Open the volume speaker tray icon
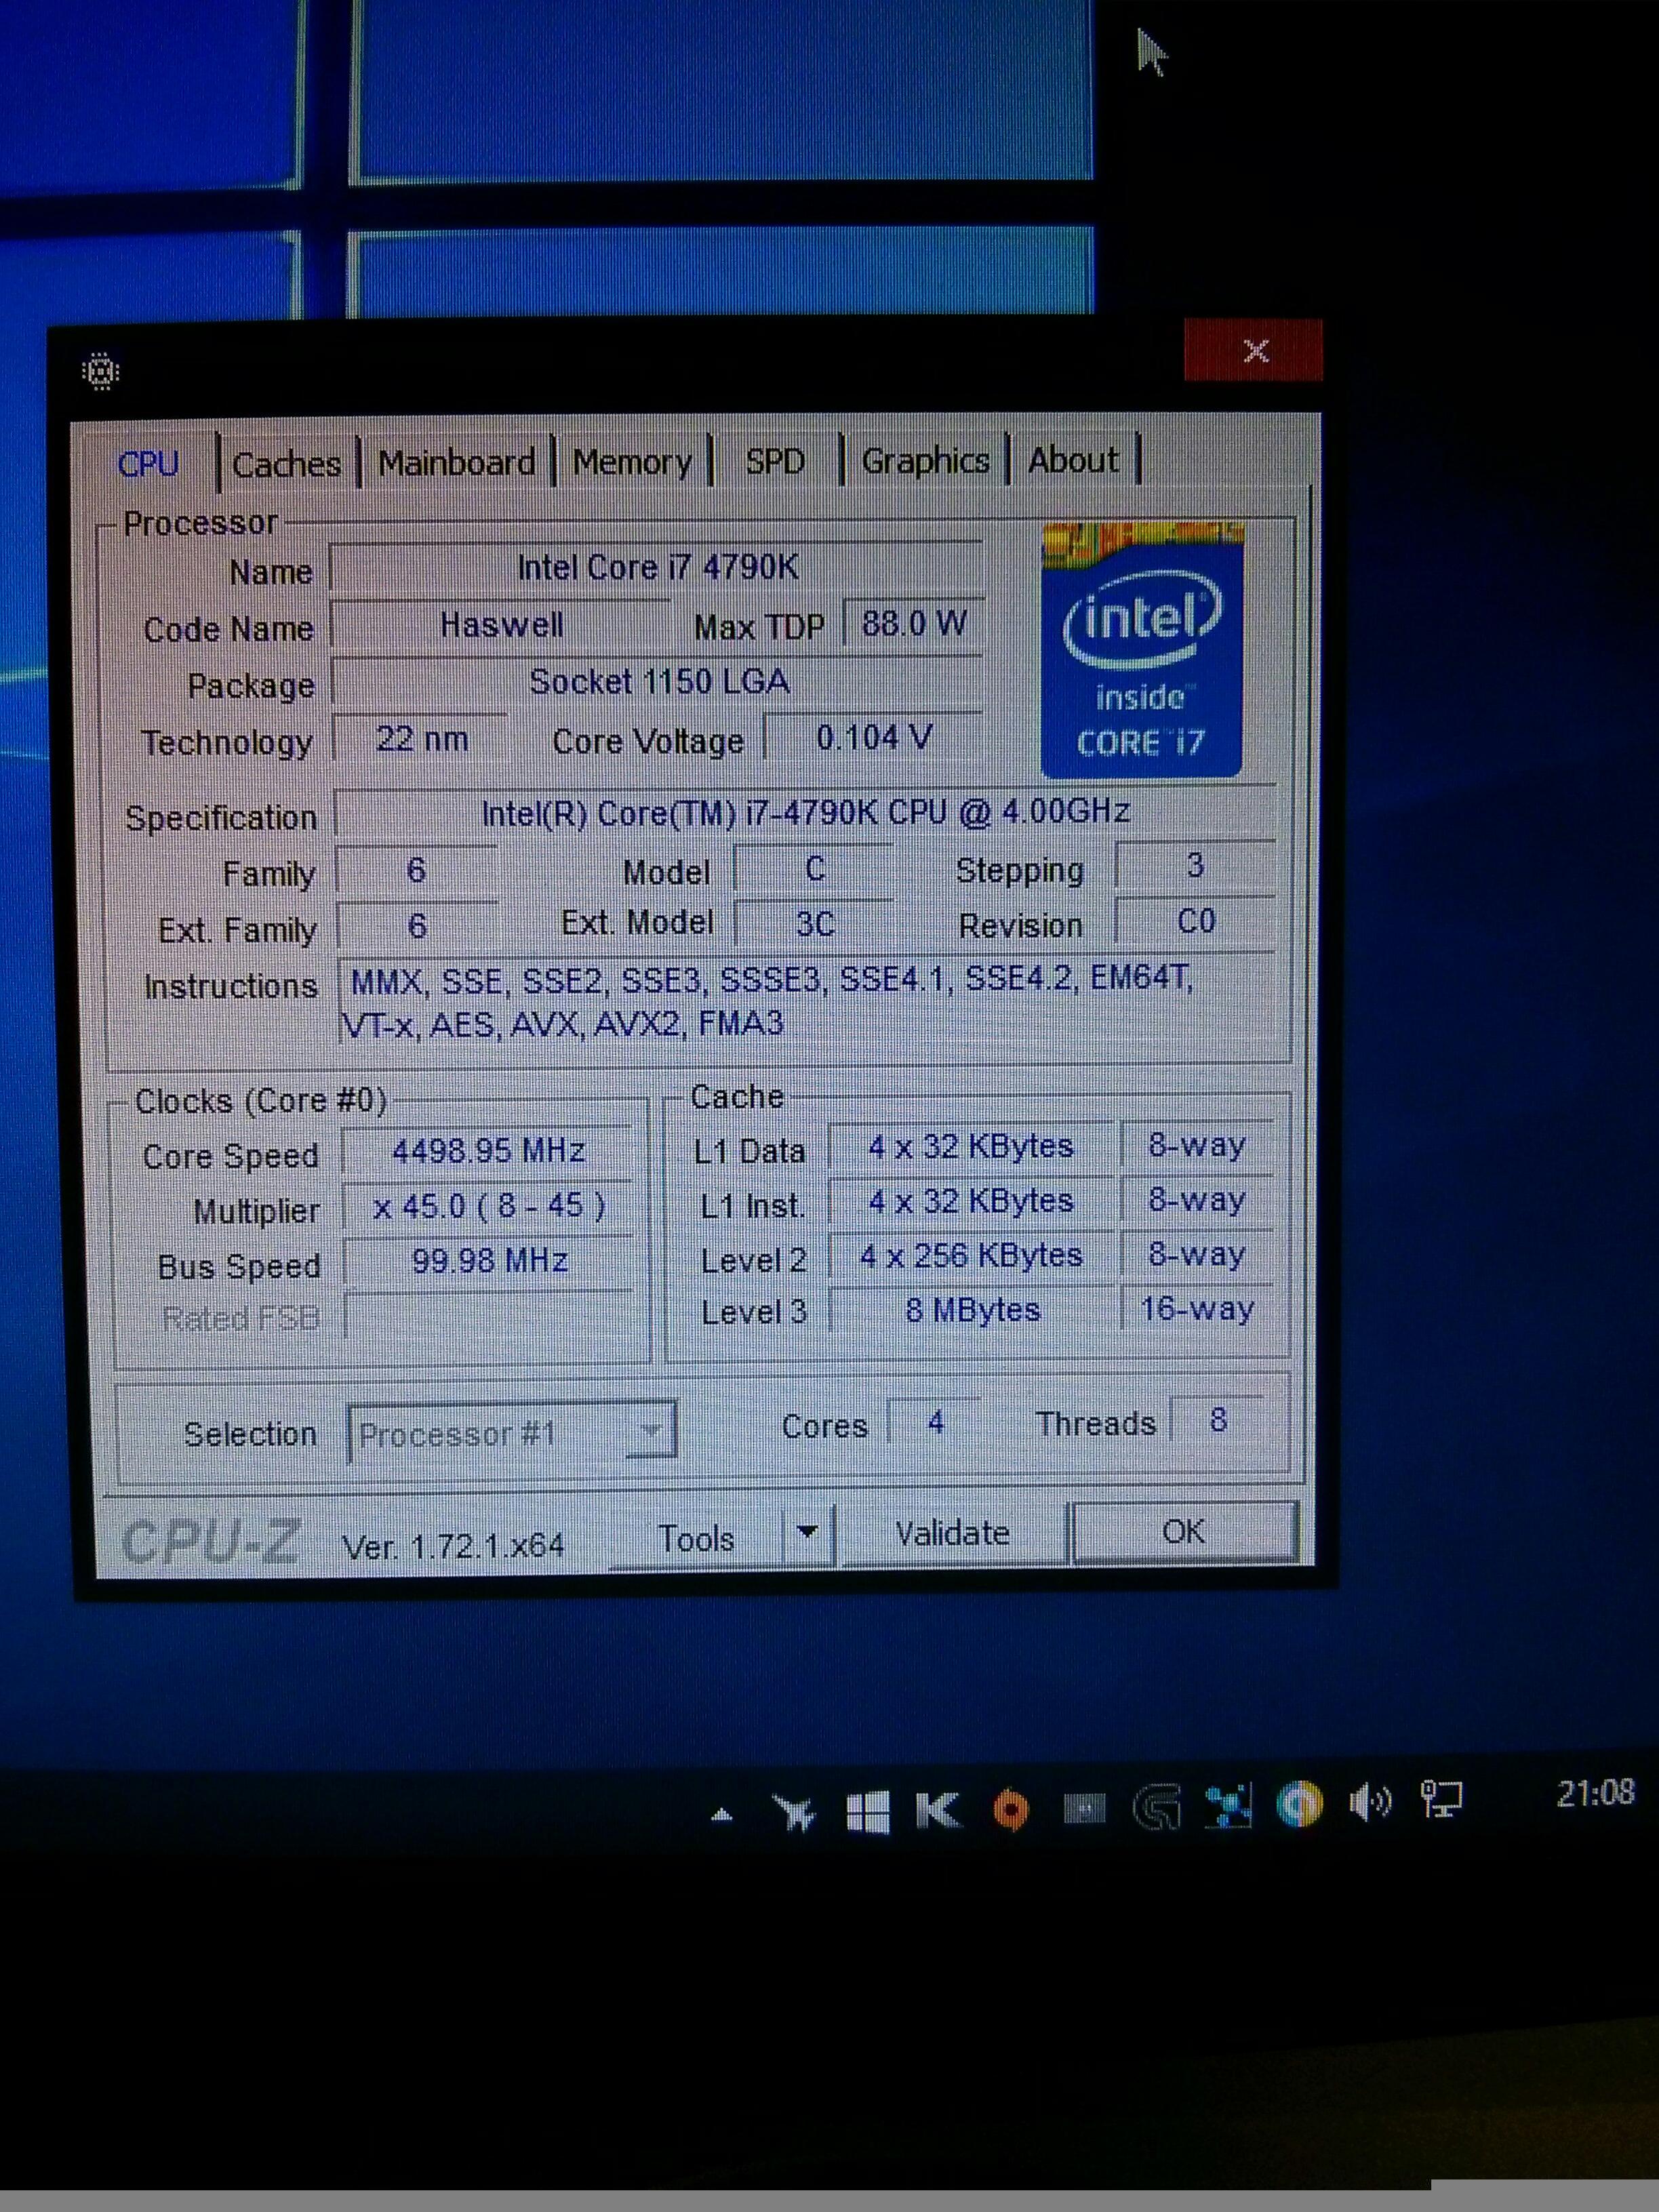This screenshot has height=2212, width=1659. 1369,1803
